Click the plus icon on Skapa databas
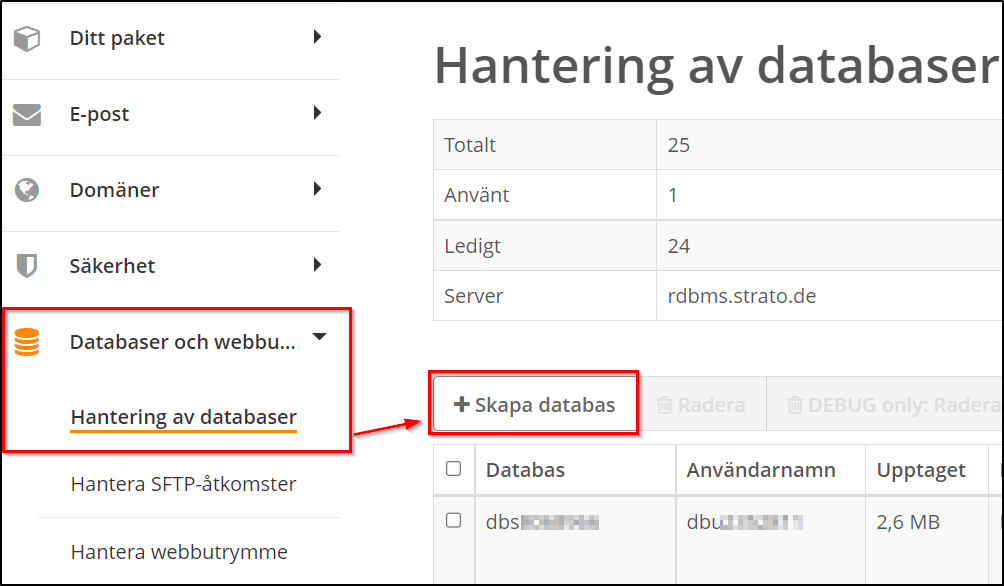 coord(461,405)
